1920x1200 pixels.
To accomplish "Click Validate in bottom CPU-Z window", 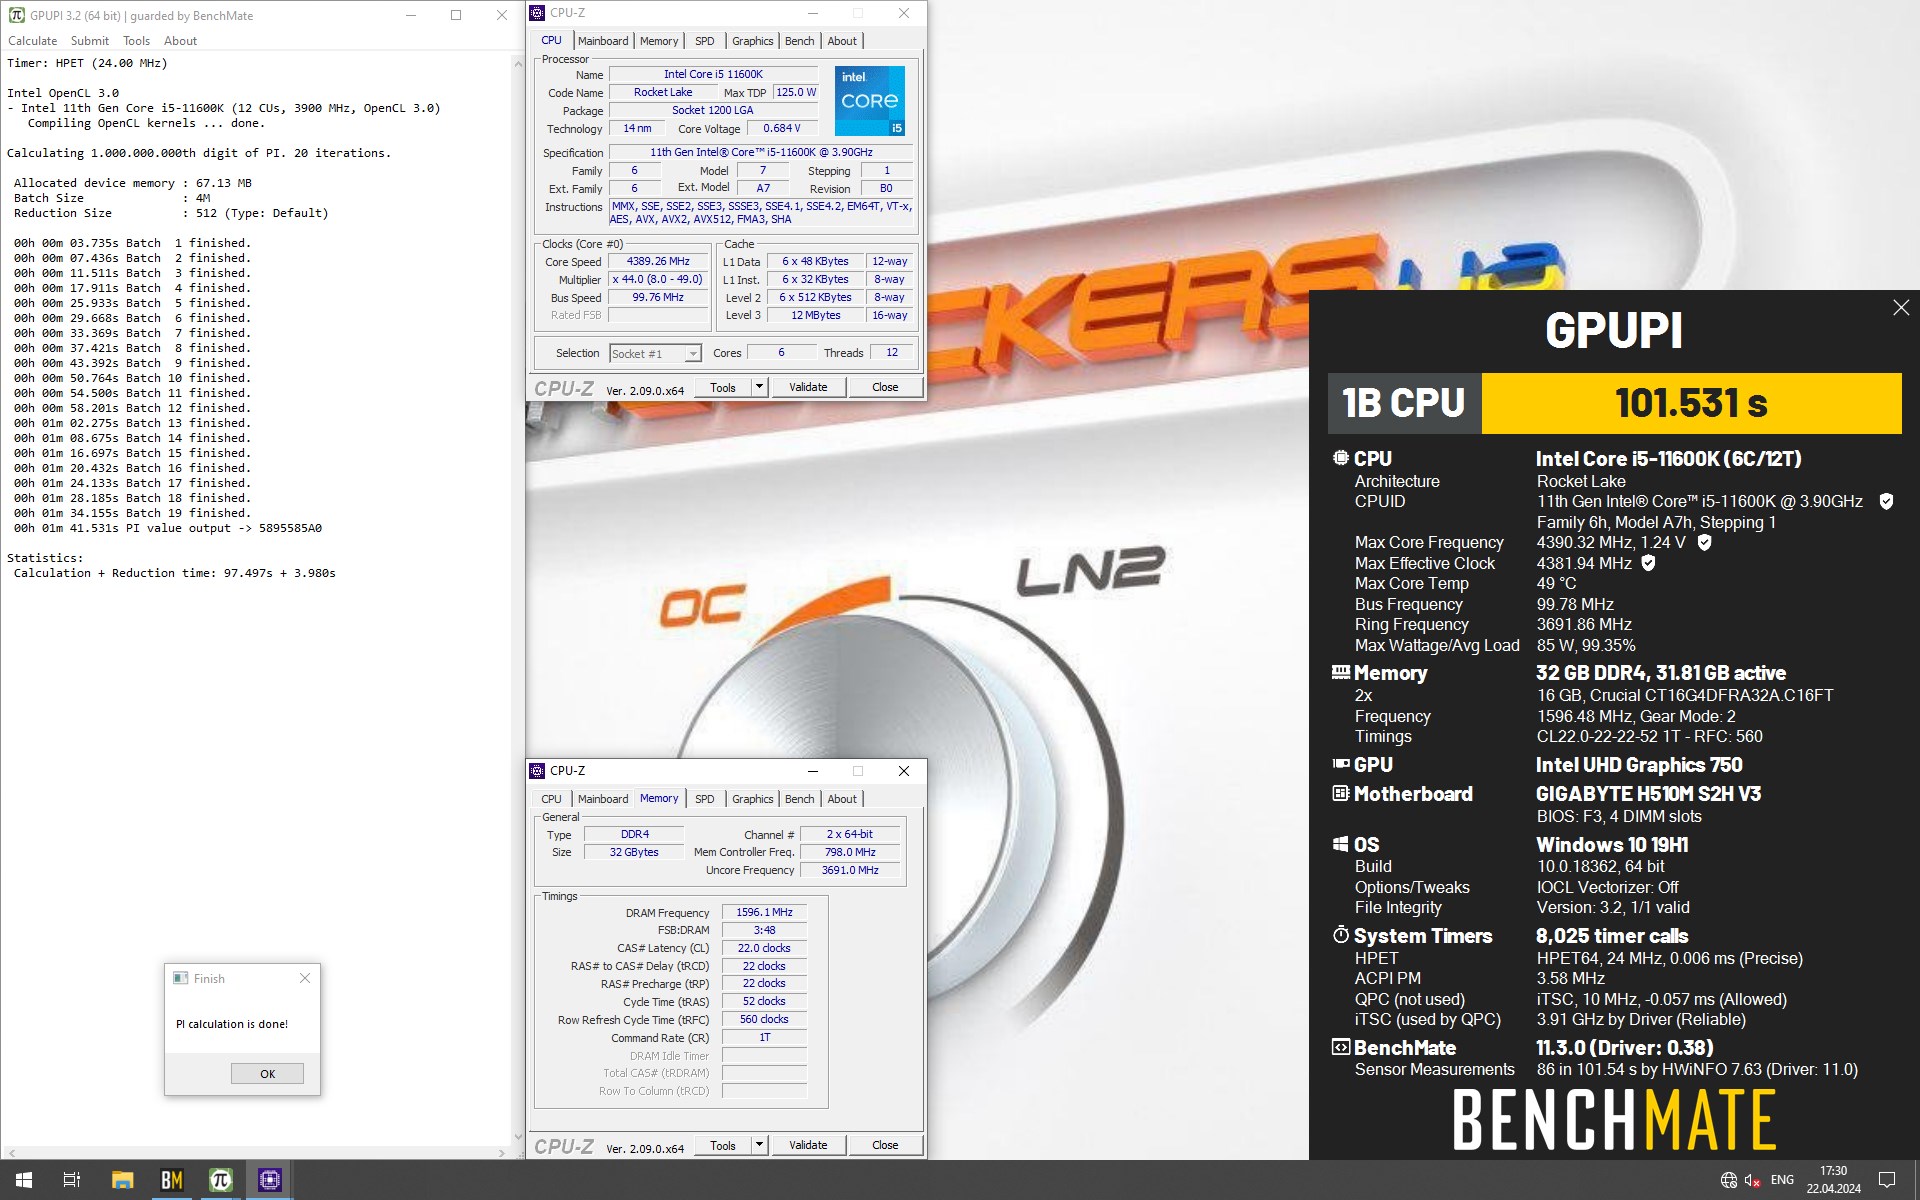I will point(808,1145).
